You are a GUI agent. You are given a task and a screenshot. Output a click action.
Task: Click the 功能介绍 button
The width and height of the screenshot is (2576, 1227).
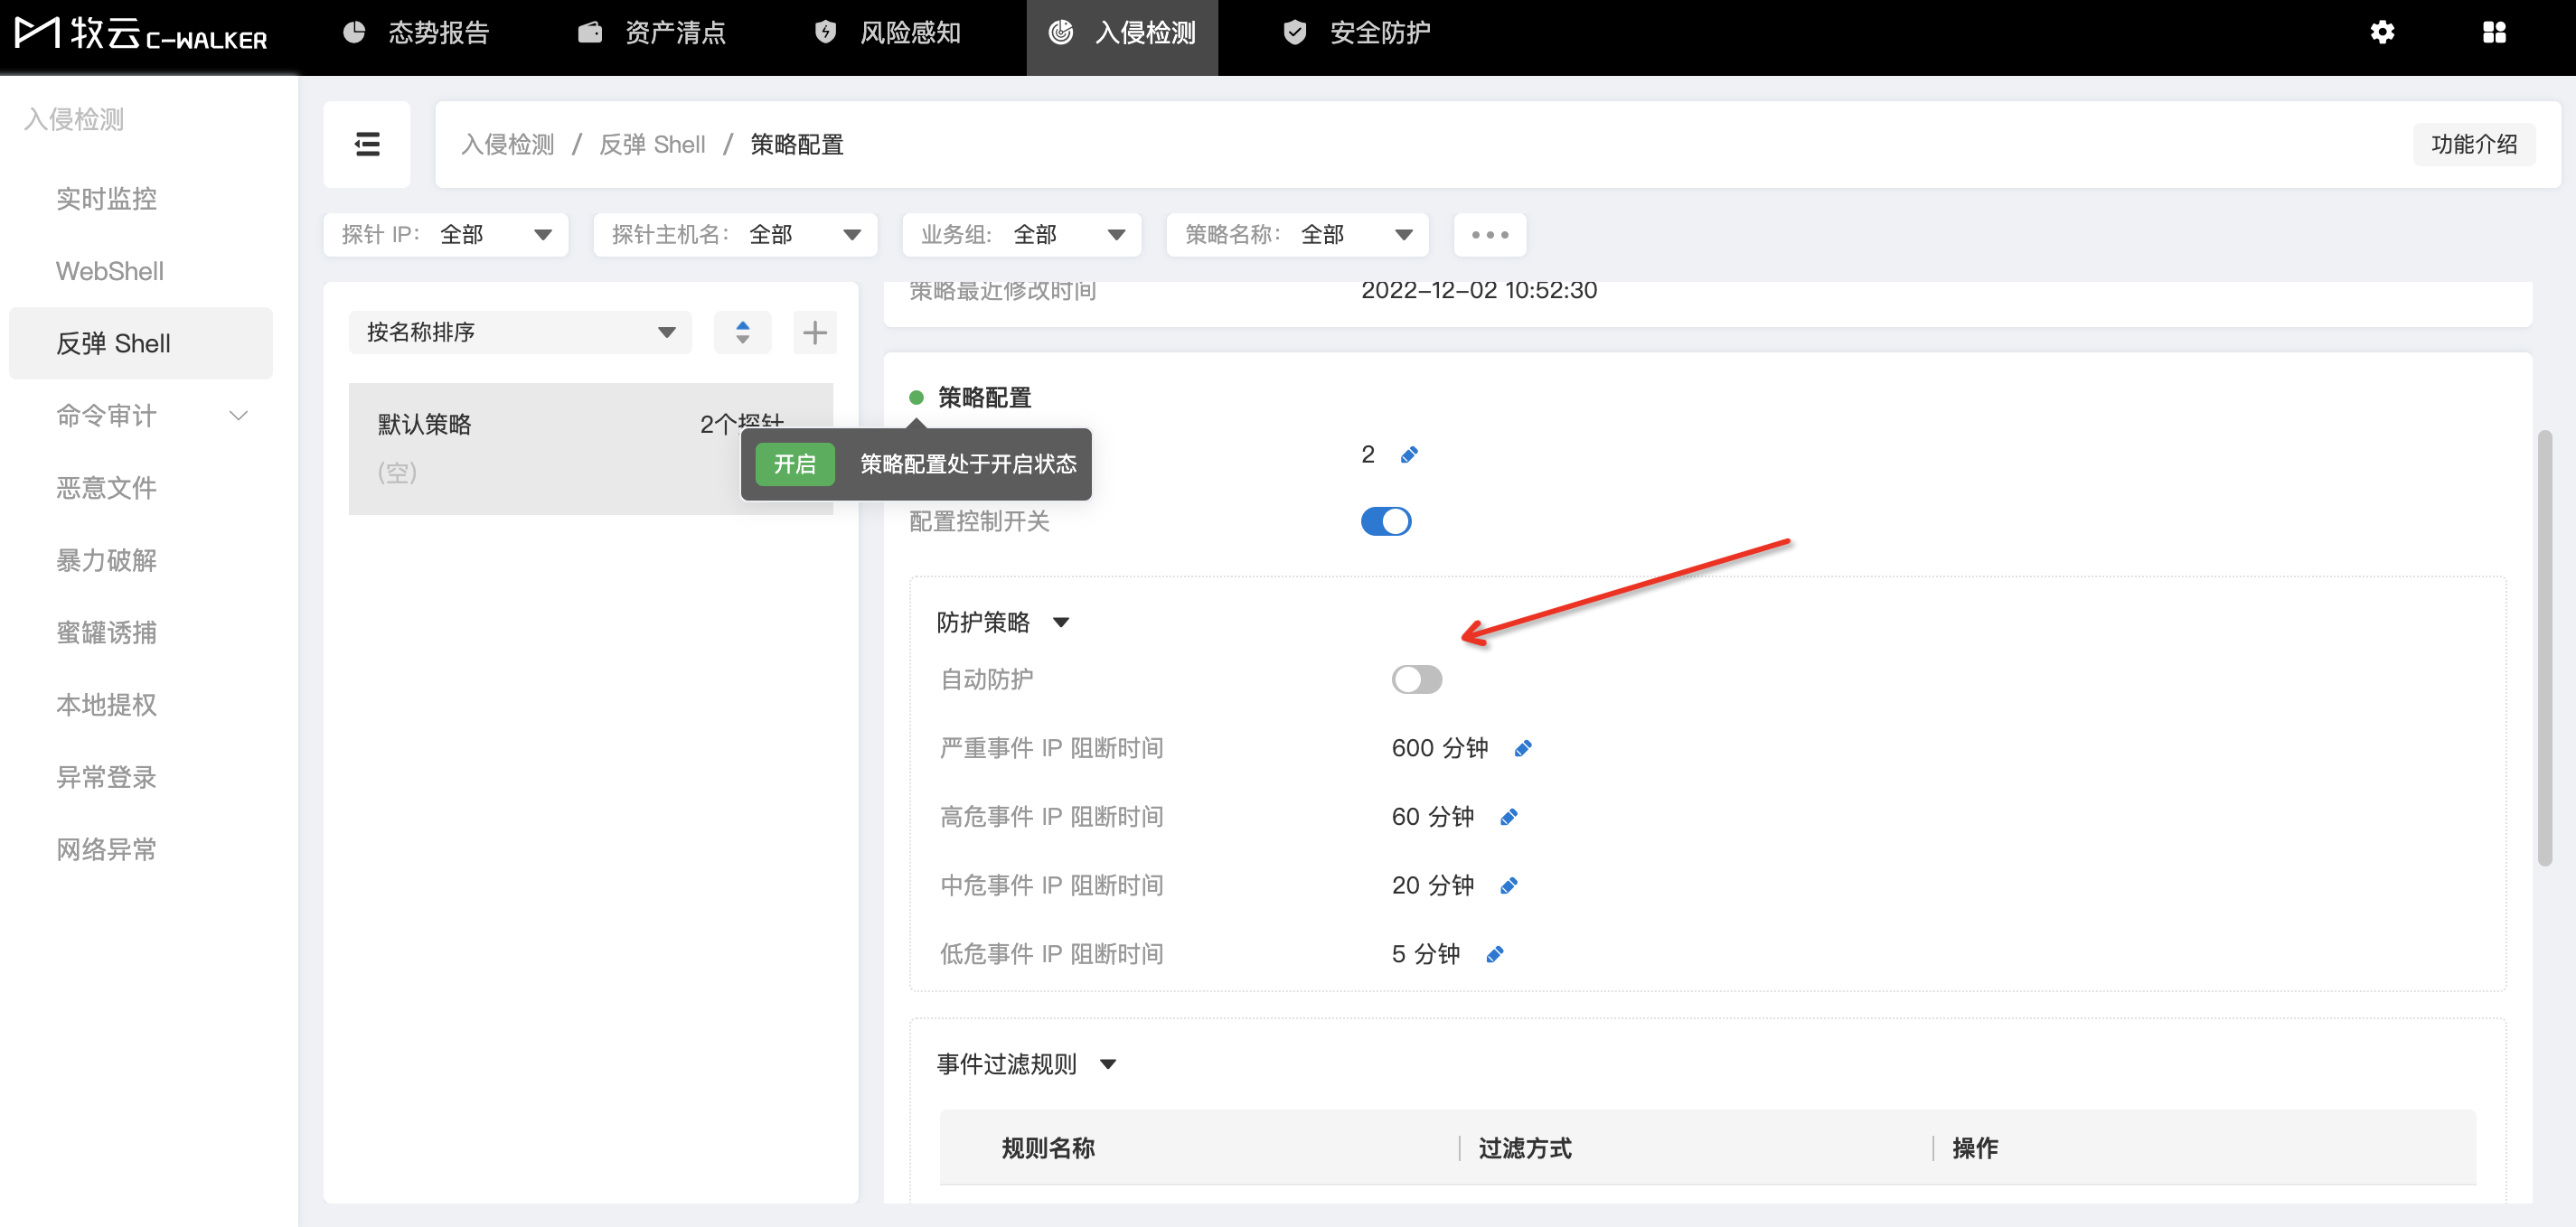2473,144
